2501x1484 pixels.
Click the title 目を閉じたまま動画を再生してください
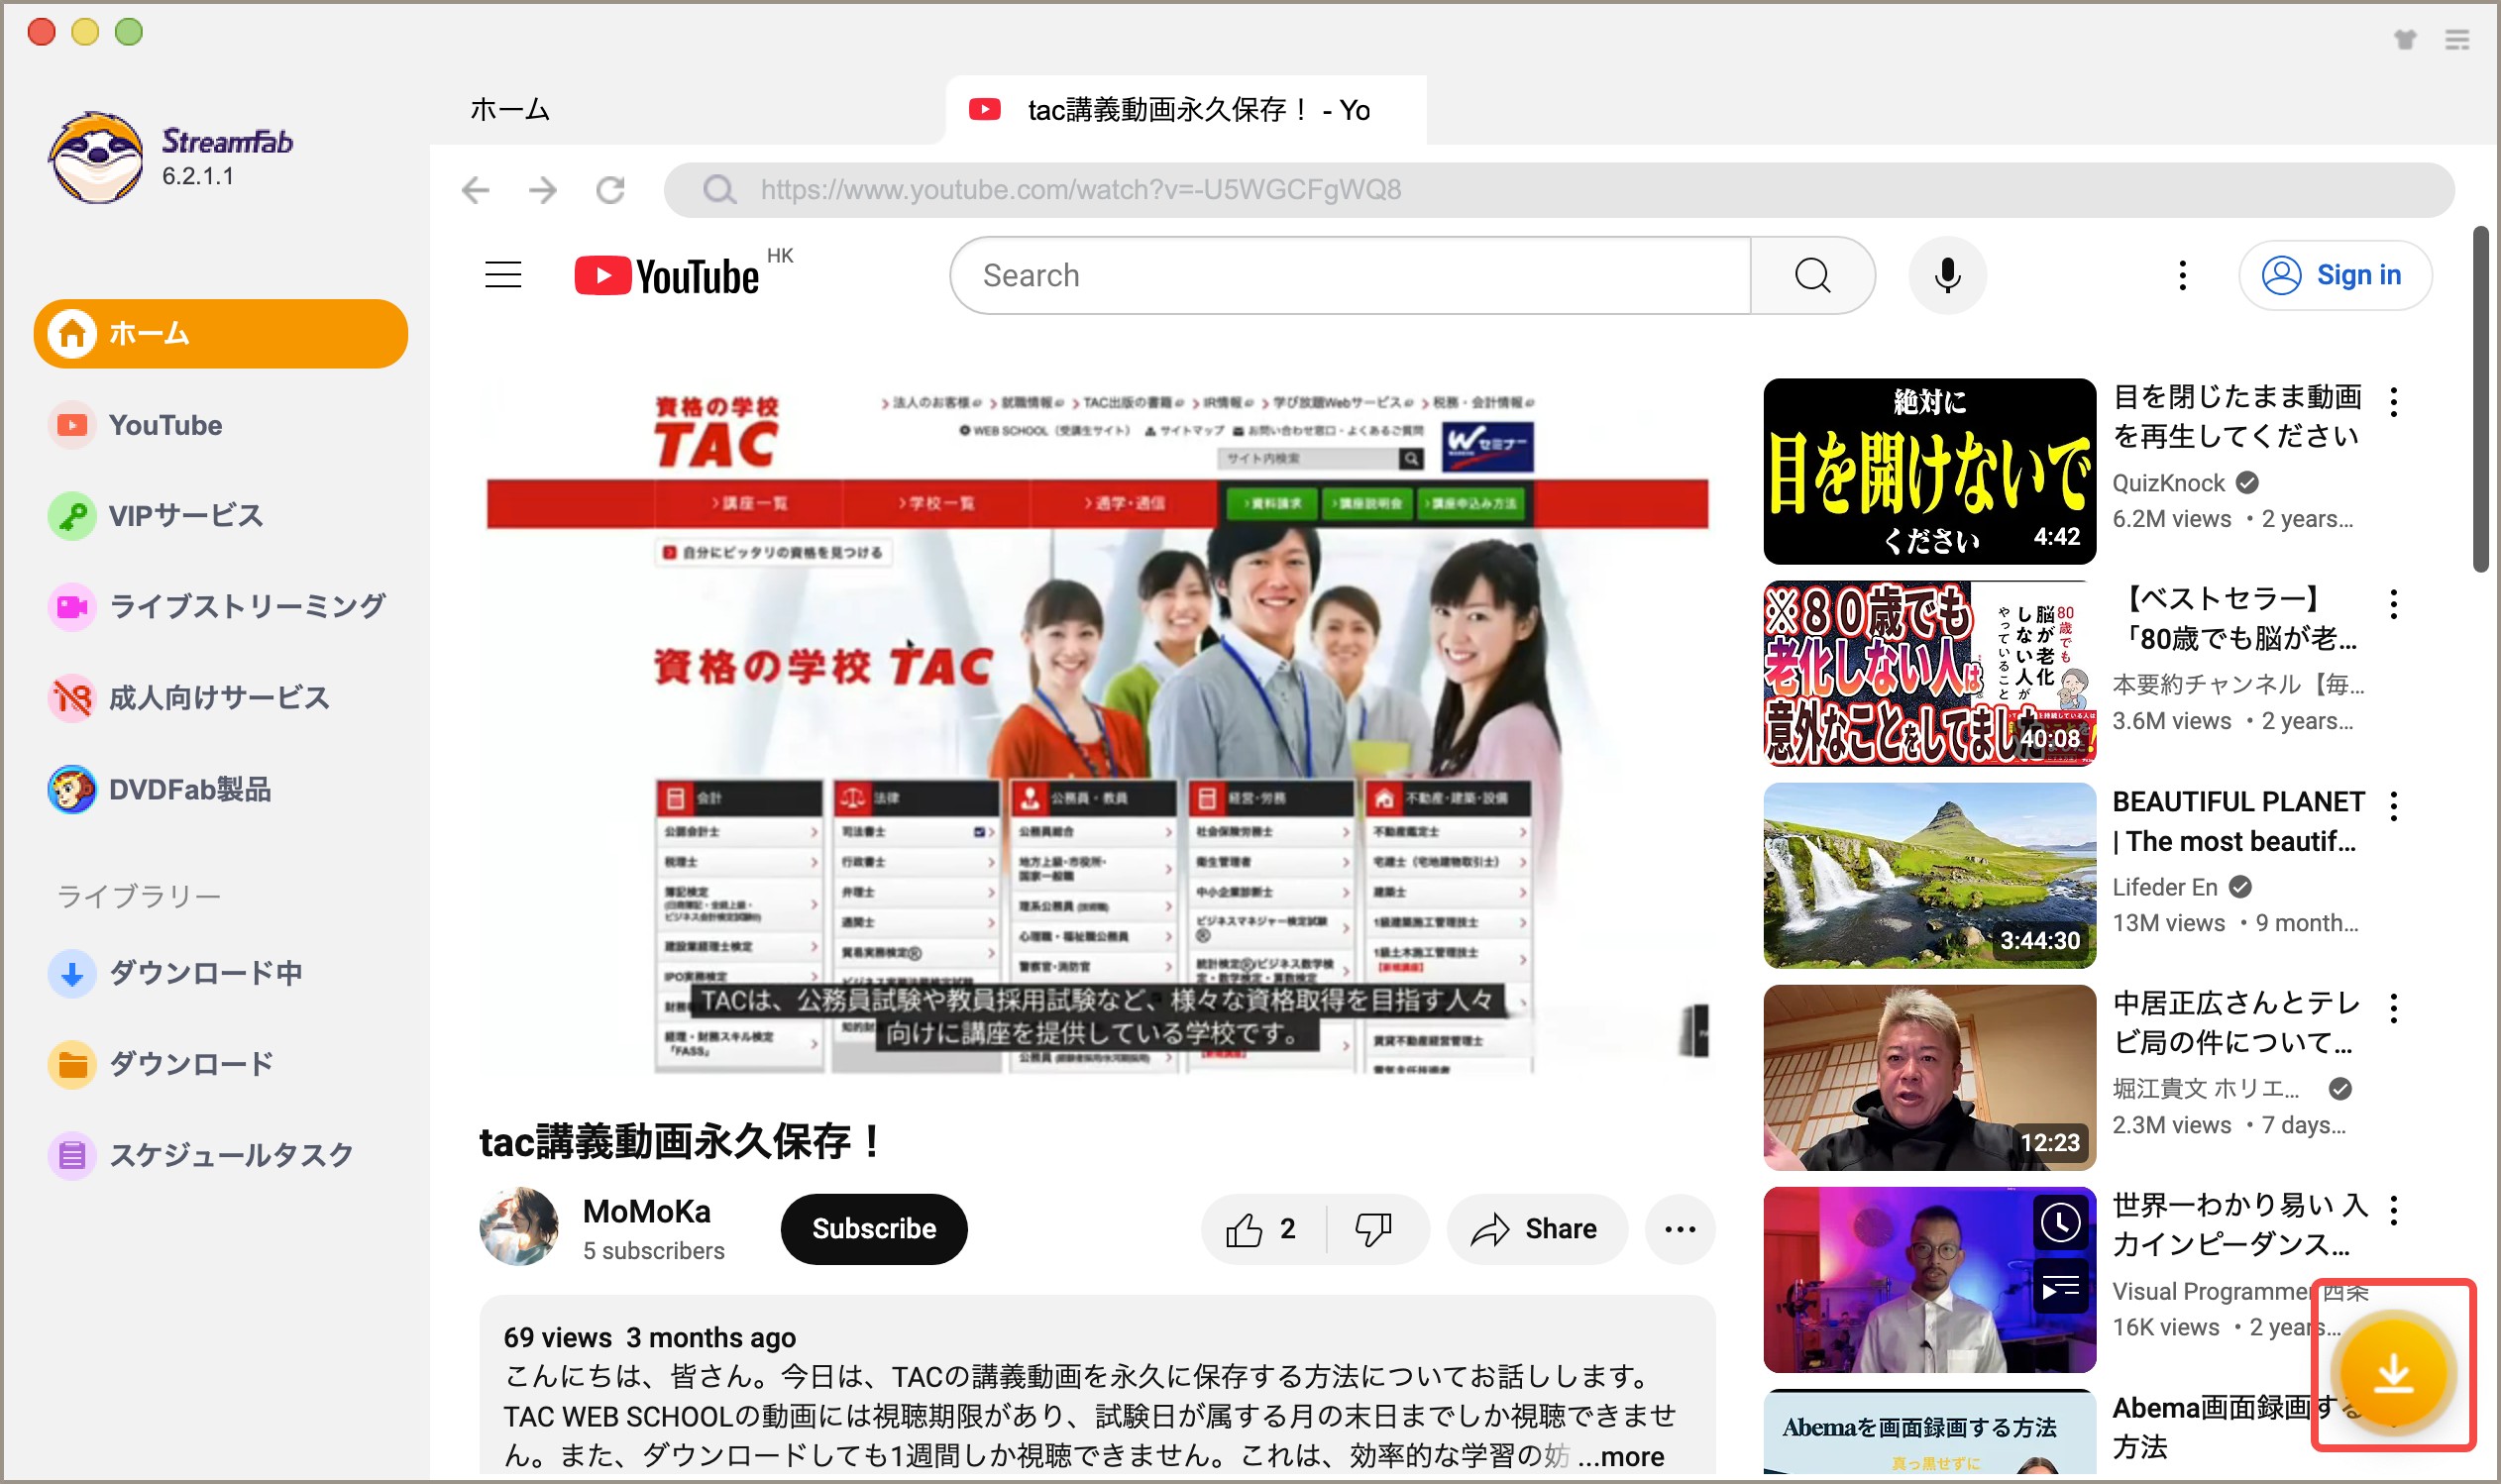point(2237,416)
